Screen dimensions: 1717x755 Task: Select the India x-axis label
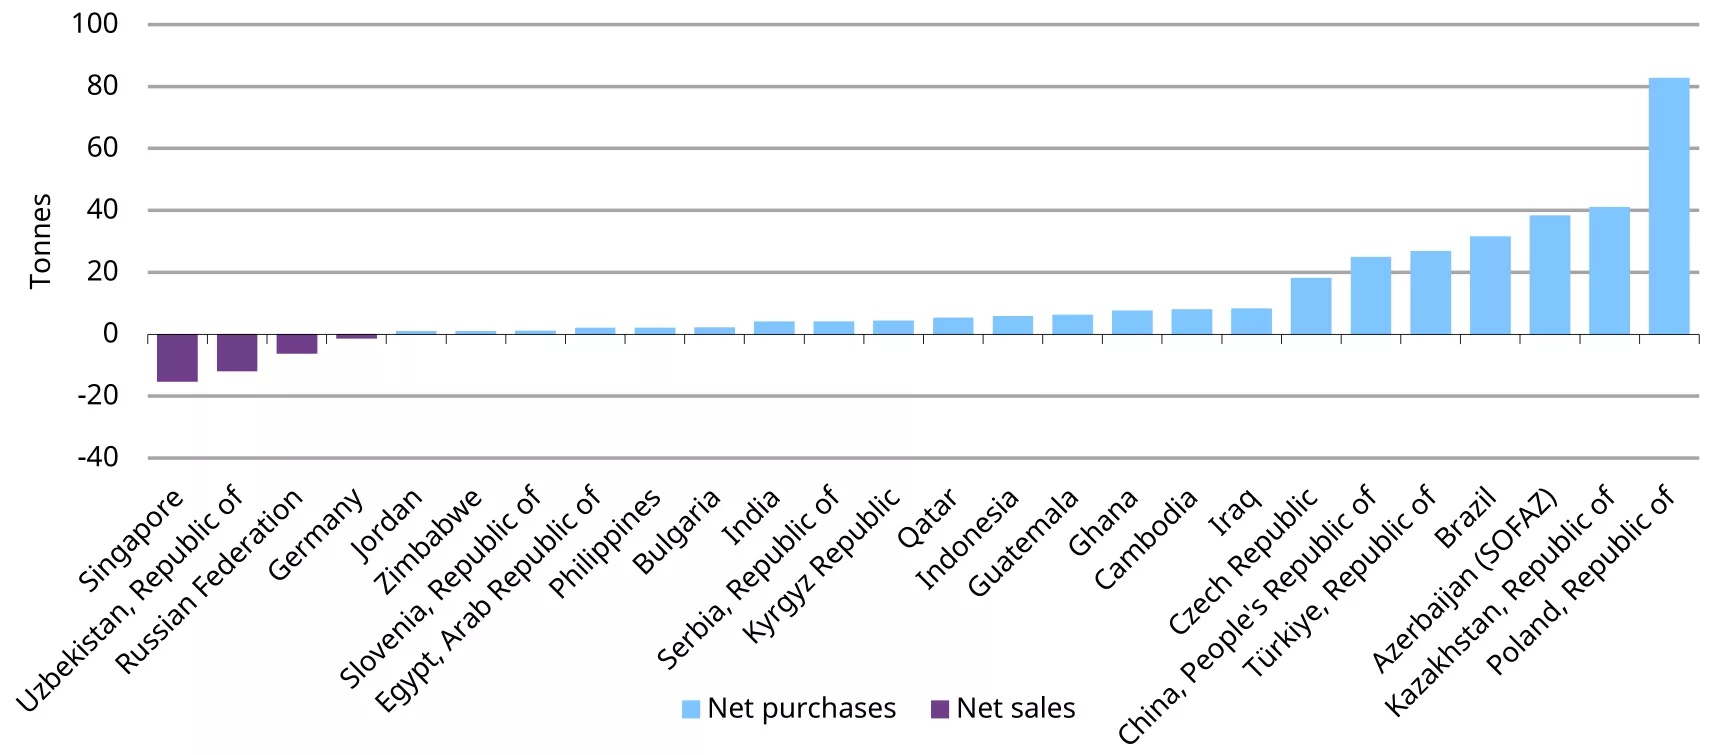pyautogui.click(x=751, y=517)
